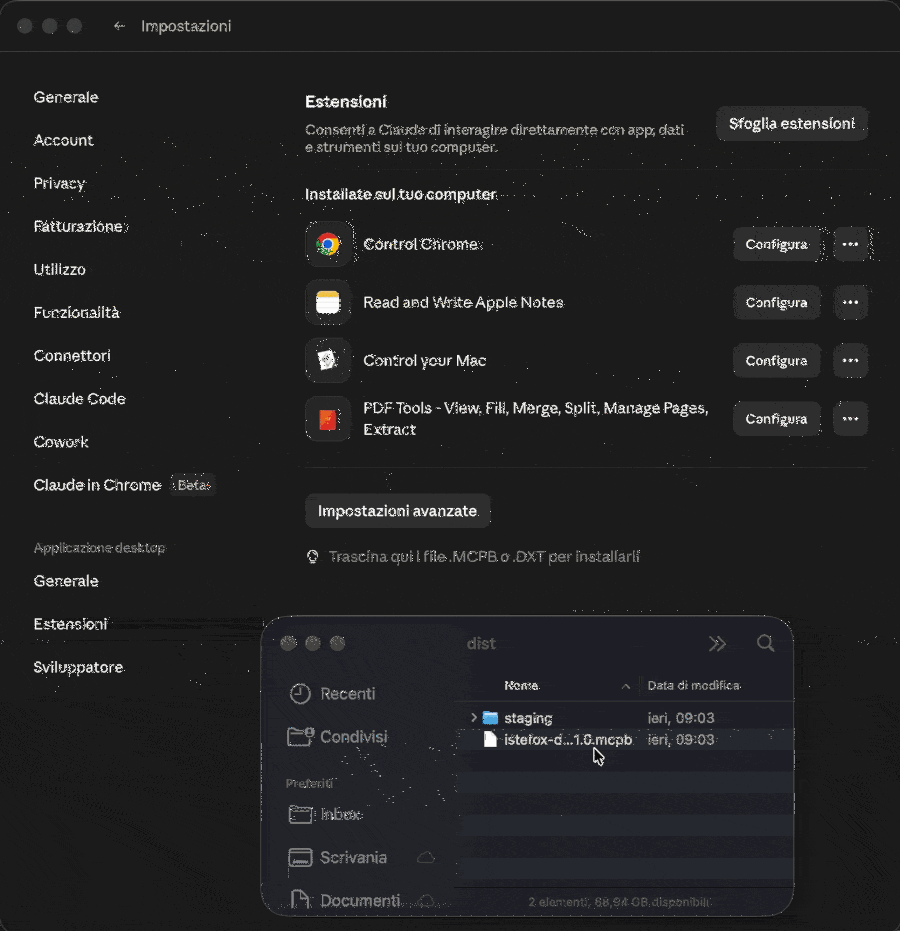Select Documenti in Finder sidebar
The image size is (900, 931).
pos(360,900)
